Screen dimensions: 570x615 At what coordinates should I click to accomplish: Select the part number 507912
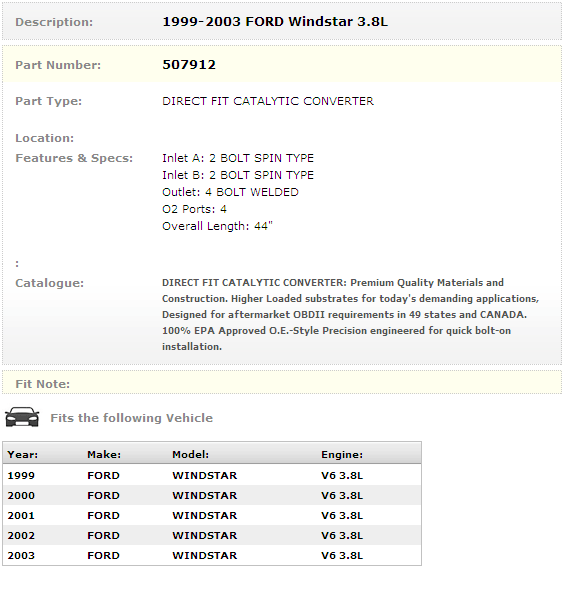point(189,65)
